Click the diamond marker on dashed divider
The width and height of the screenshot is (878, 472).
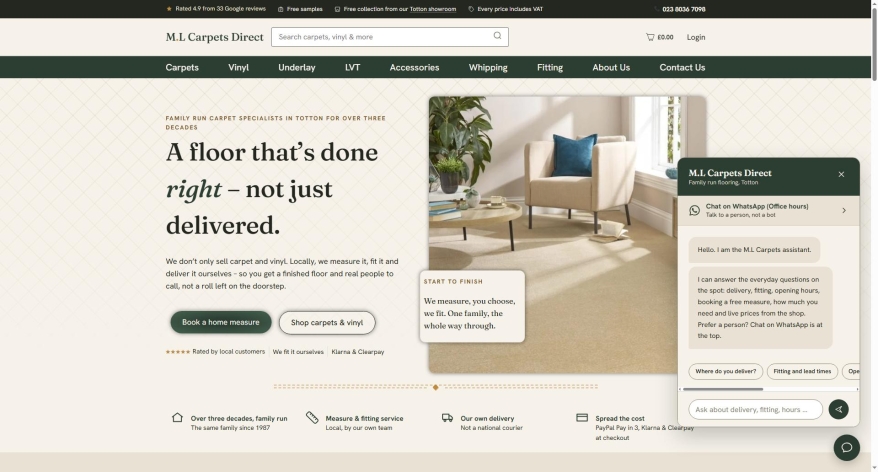[436, 387]
